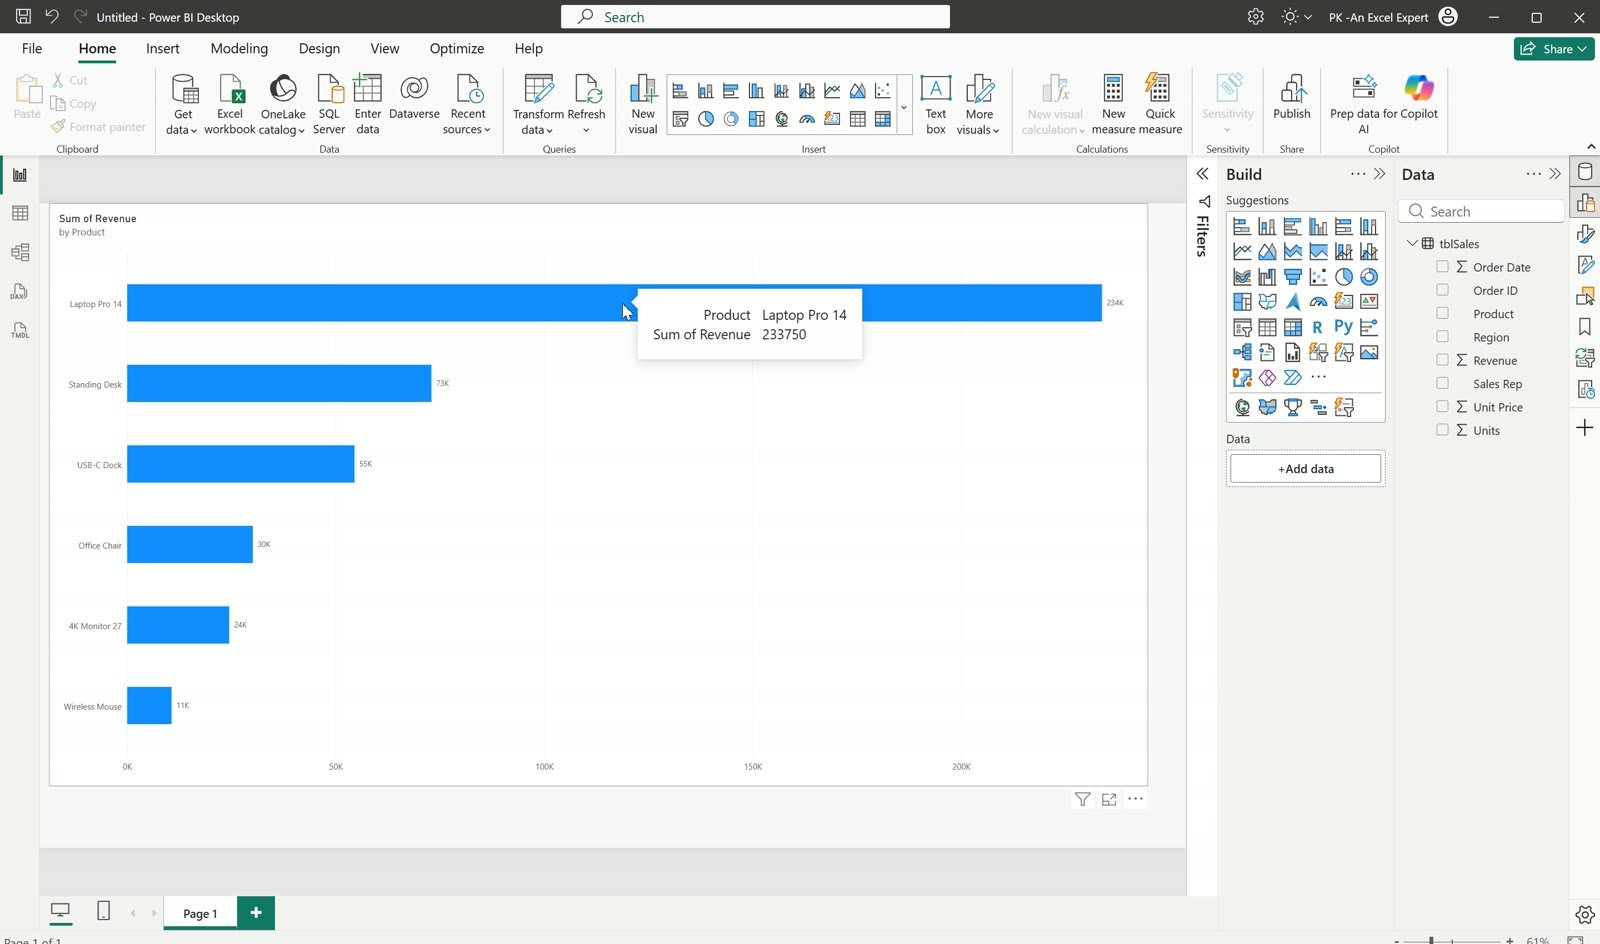
Task: Open DAX query view in sidebar
Action: (x=20, y=291)
